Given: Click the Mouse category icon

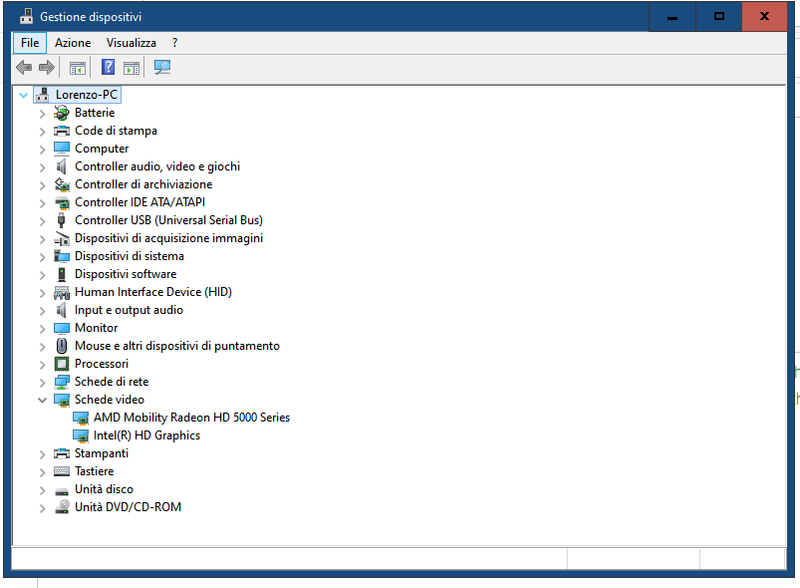Looking at the screenshot, I should (62, 346).
